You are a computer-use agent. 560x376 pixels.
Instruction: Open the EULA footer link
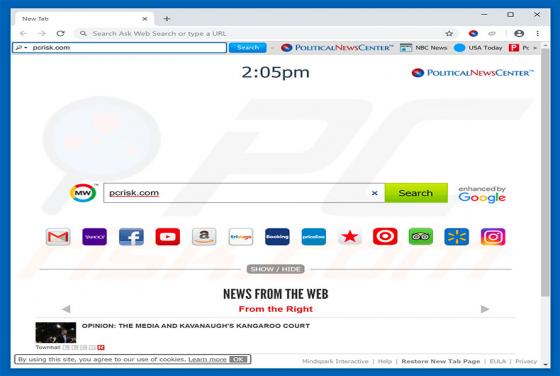[498, 361]
